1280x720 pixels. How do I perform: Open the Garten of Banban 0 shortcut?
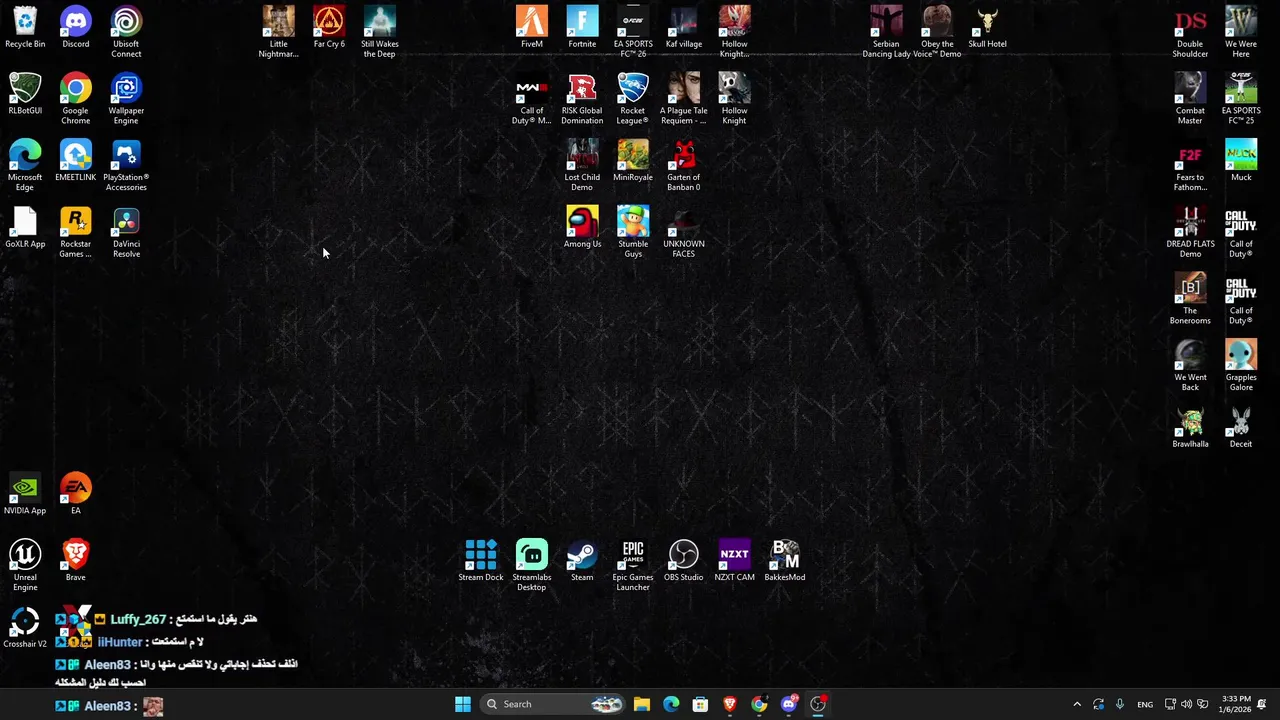click(x=684, y=165)
